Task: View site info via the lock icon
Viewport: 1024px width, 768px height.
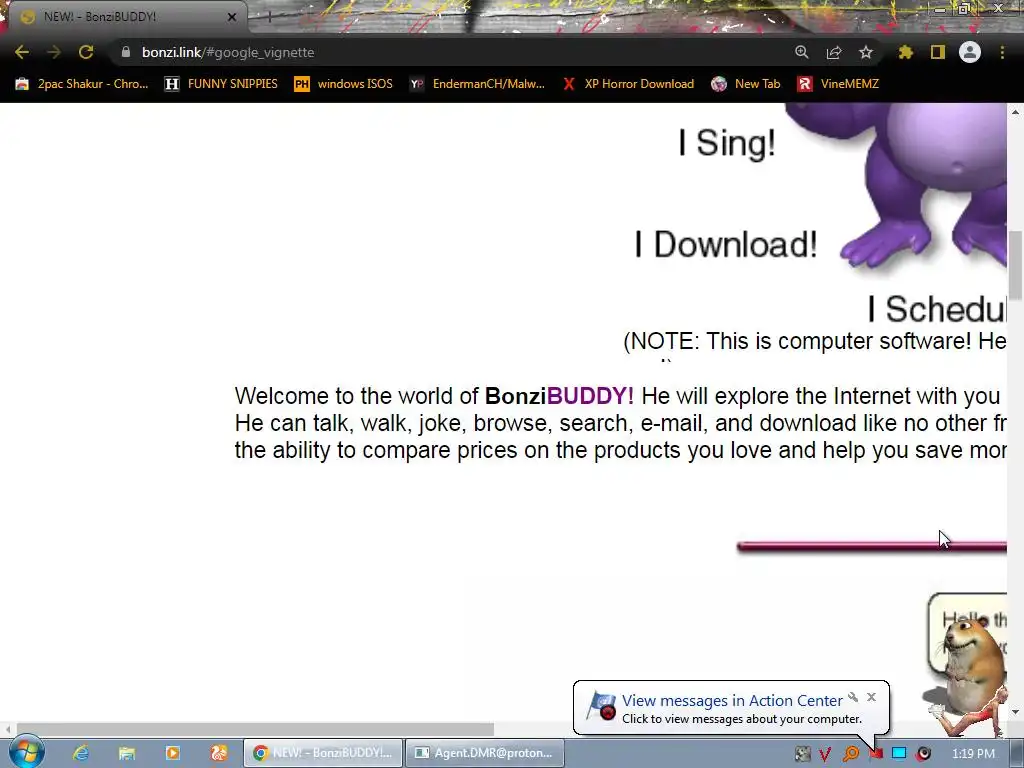Action: pos(125,52)
